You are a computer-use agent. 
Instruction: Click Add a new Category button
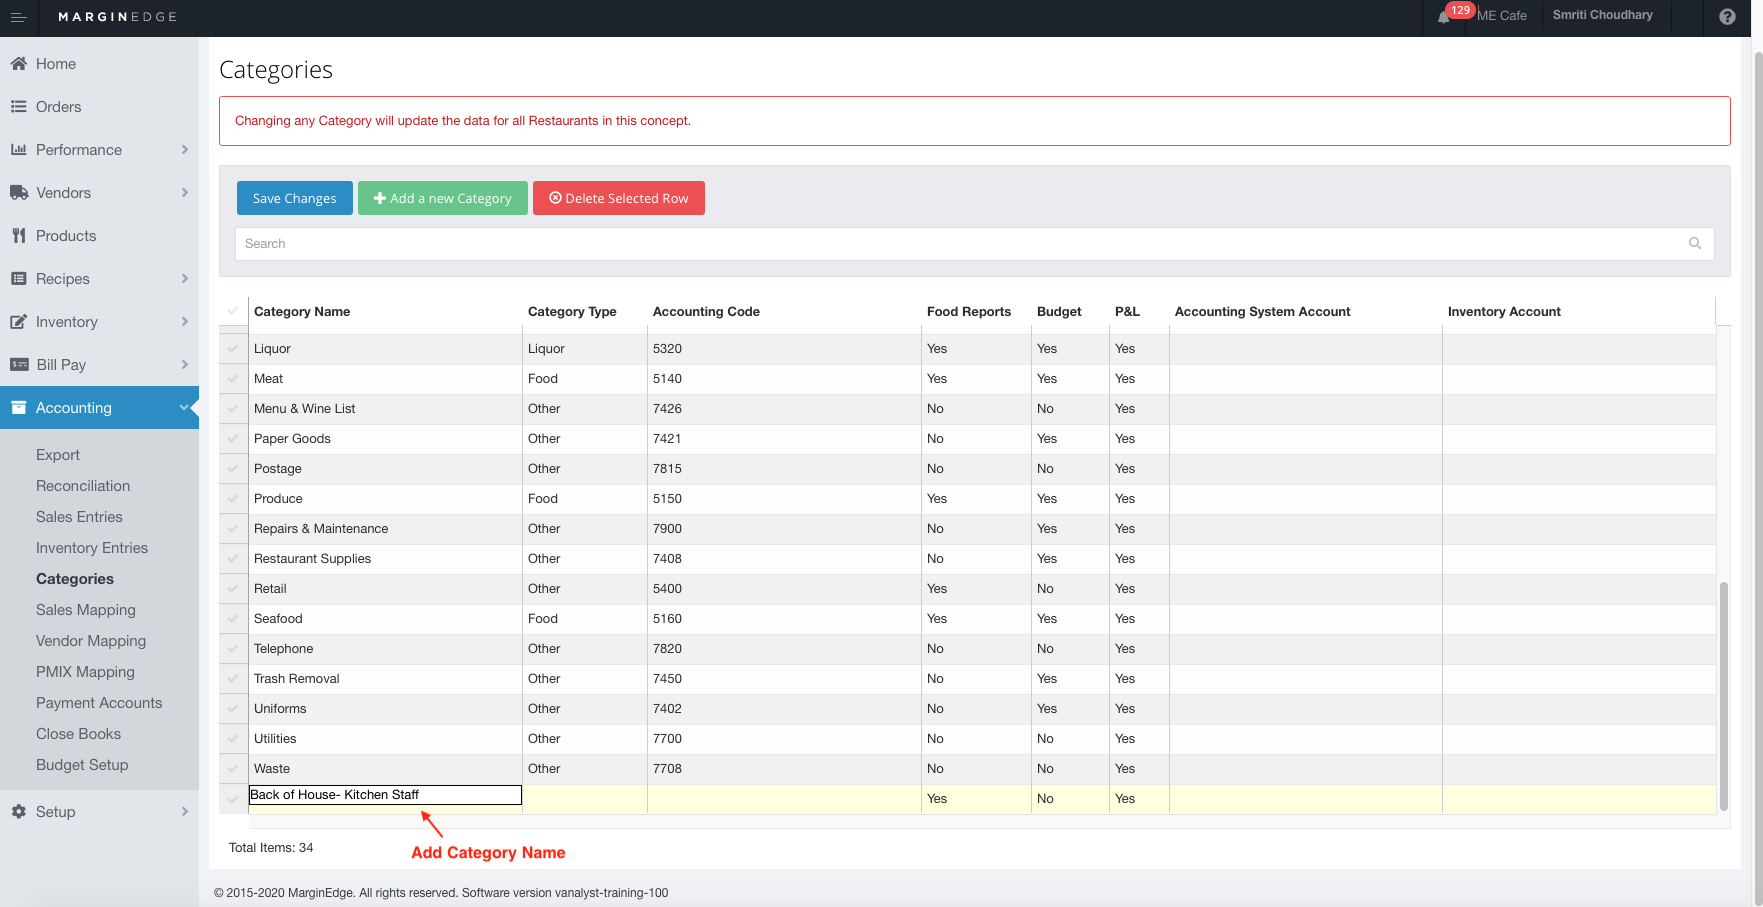(x=443, y=198)
